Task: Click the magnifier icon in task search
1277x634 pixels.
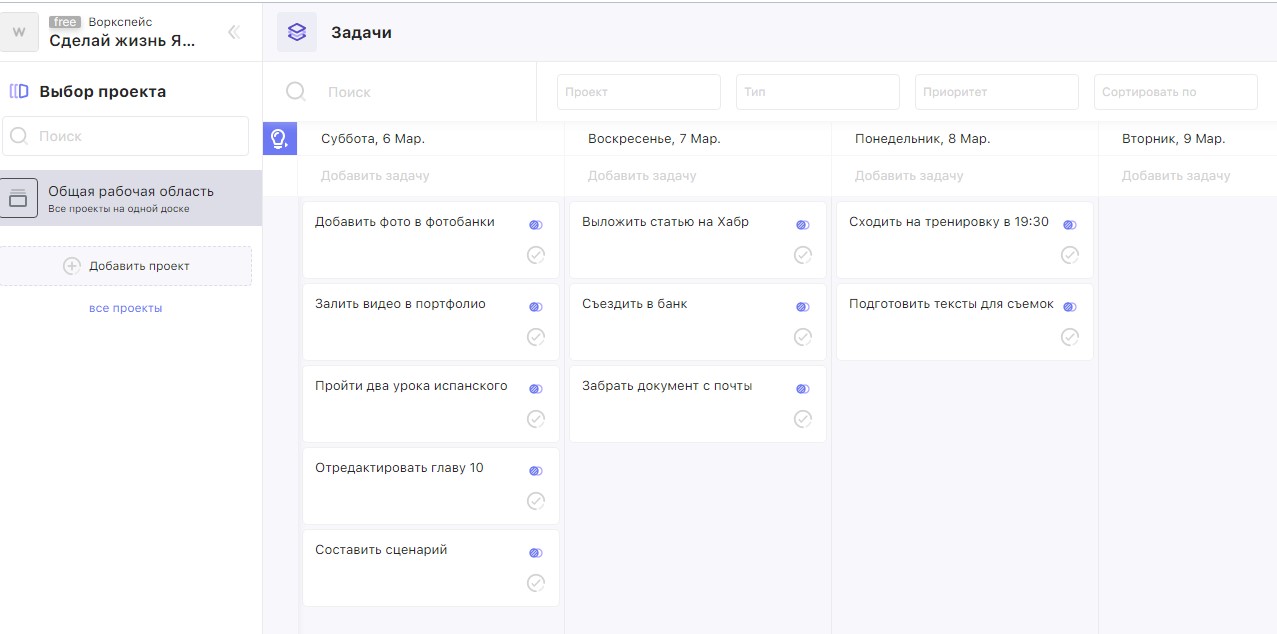Action: [x=296, y=92]
